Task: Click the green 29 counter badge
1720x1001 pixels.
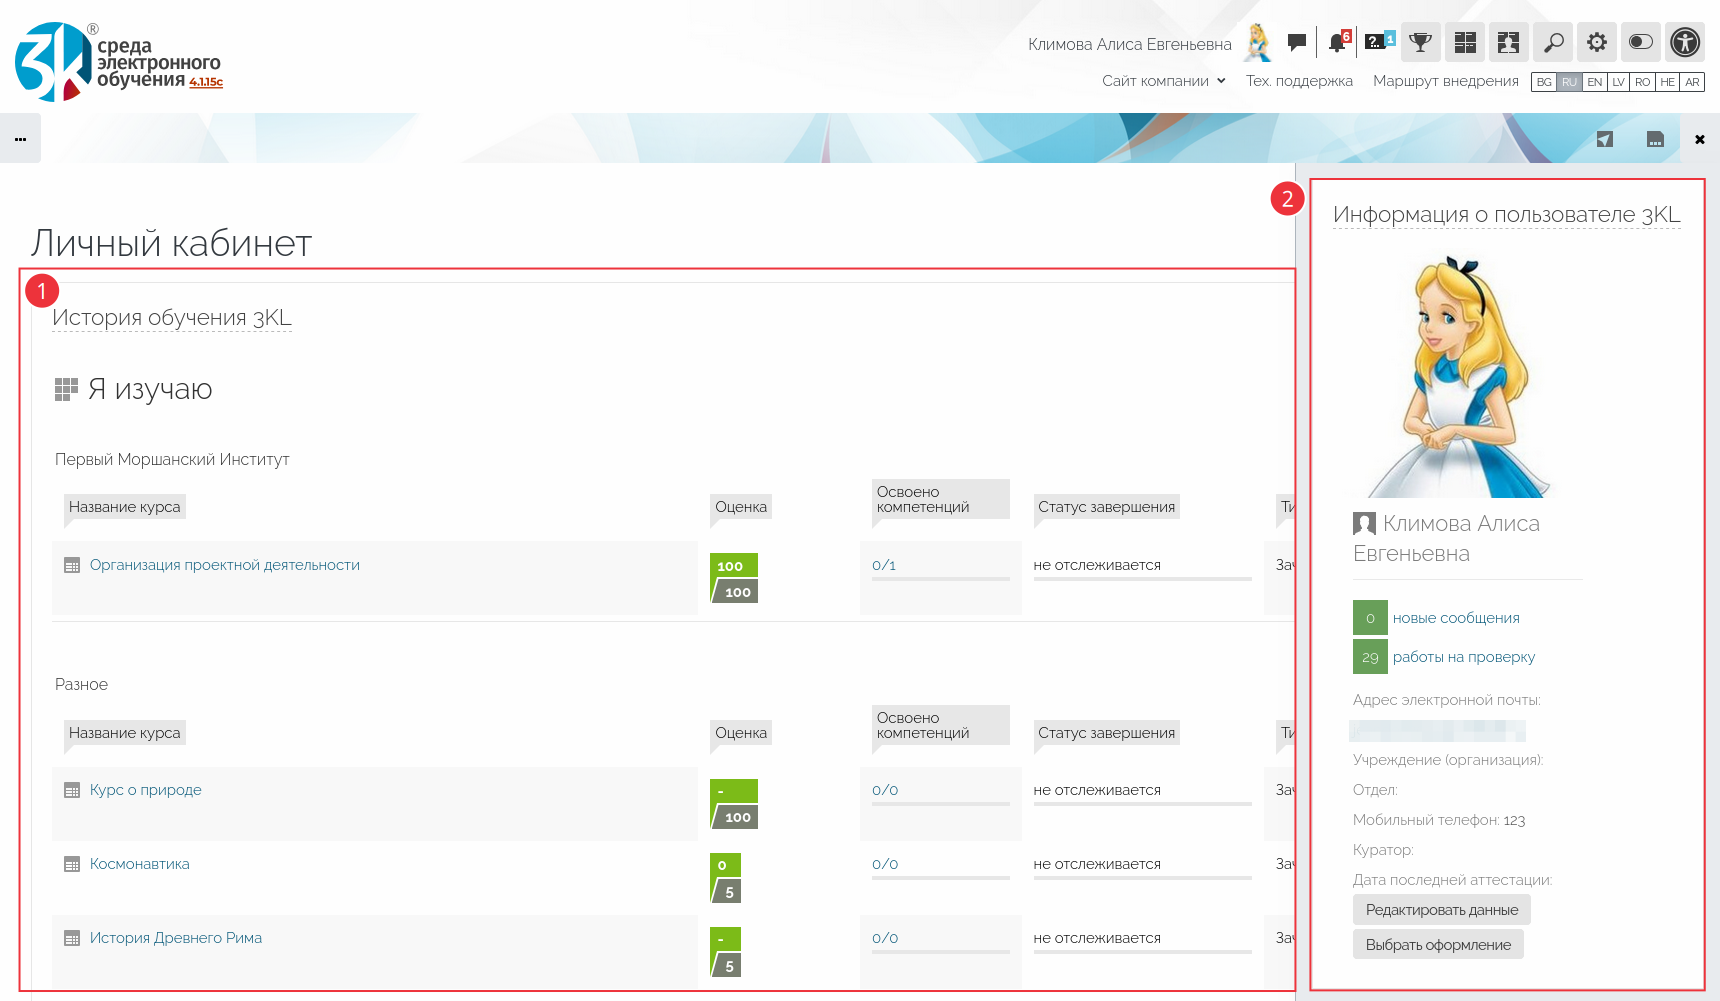Action: [x=1370, y=657]
